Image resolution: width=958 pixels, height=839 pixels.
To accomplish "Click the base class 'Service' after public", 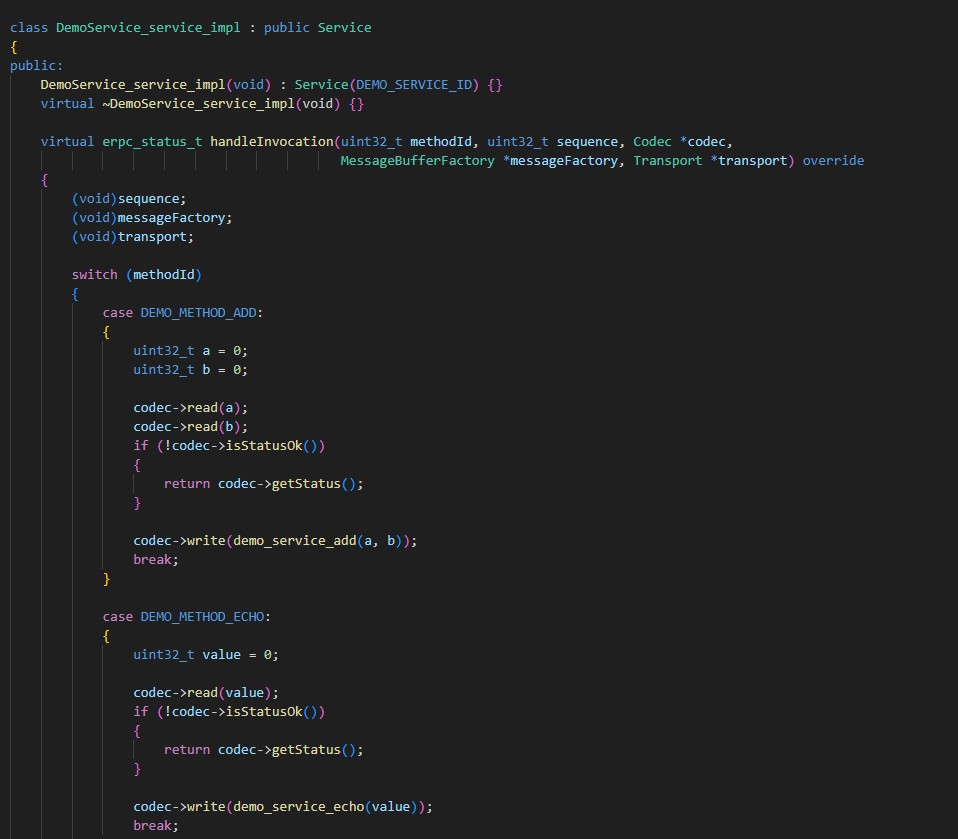I will coord(345,28).
